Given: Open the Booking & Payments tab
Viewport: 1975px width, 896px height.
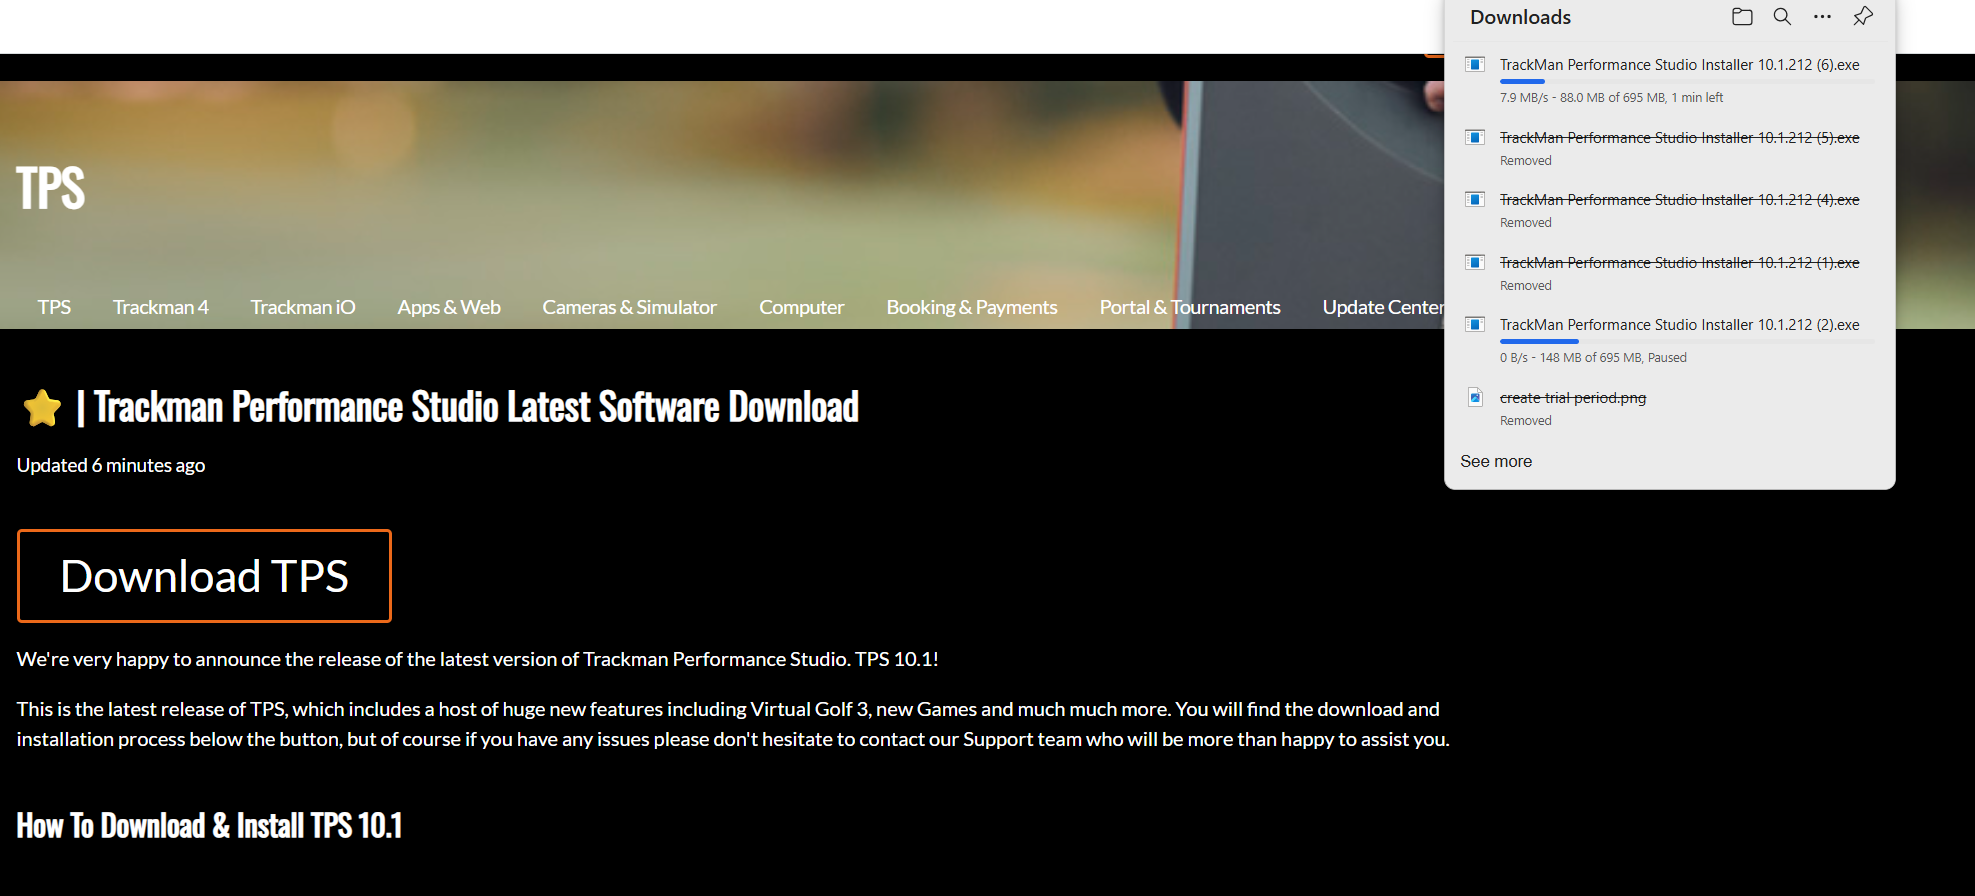Looking at the screenshot, I should click(x=972, y=307).
